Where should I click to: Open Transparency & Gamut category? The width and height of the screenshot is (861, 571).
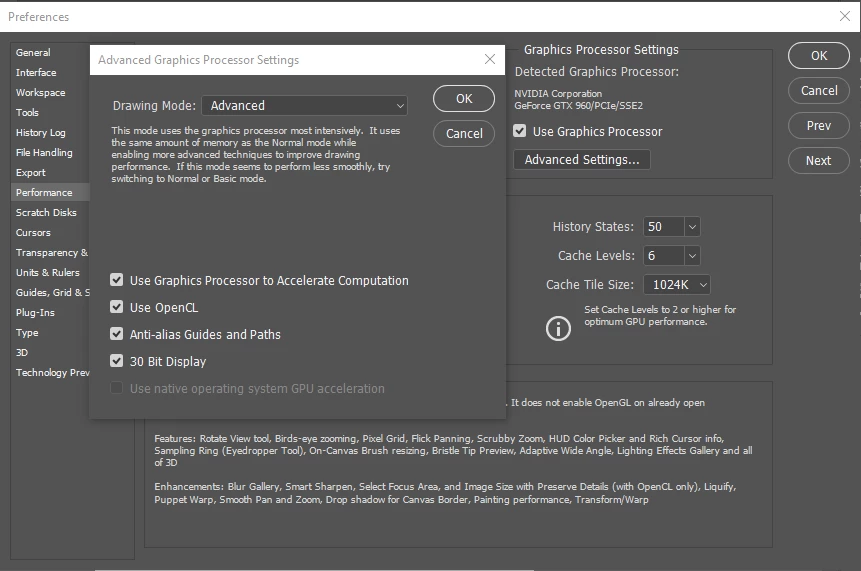click(52, 253)
